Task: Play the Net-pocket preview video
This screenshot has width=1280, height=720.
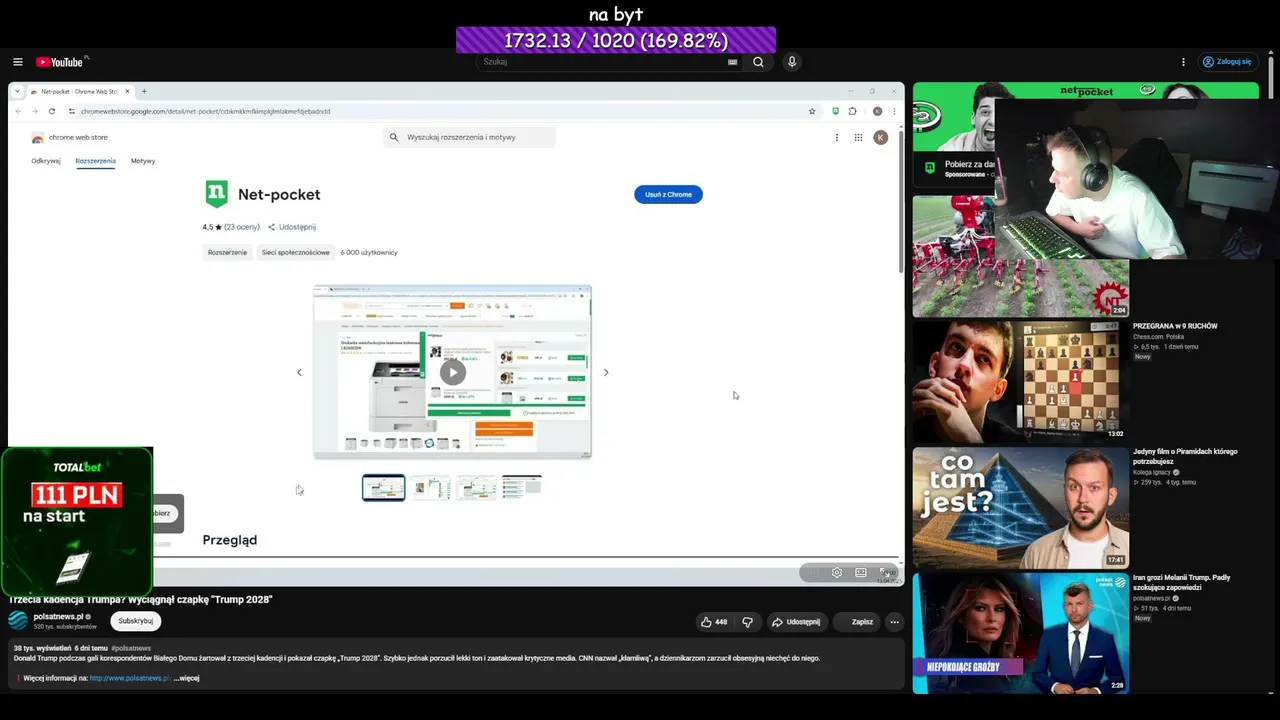Action: pyautogui.click(x=453, y=372)
